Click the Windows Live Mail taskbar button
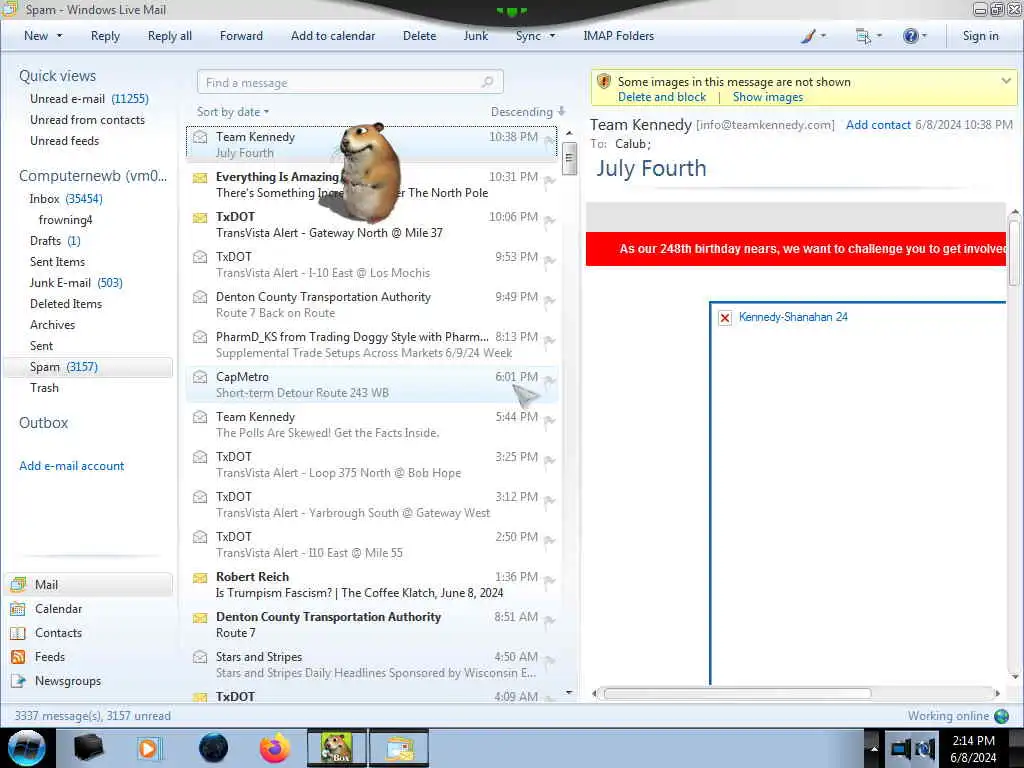Screen dimensions: 1024x768 coord(399,748)
